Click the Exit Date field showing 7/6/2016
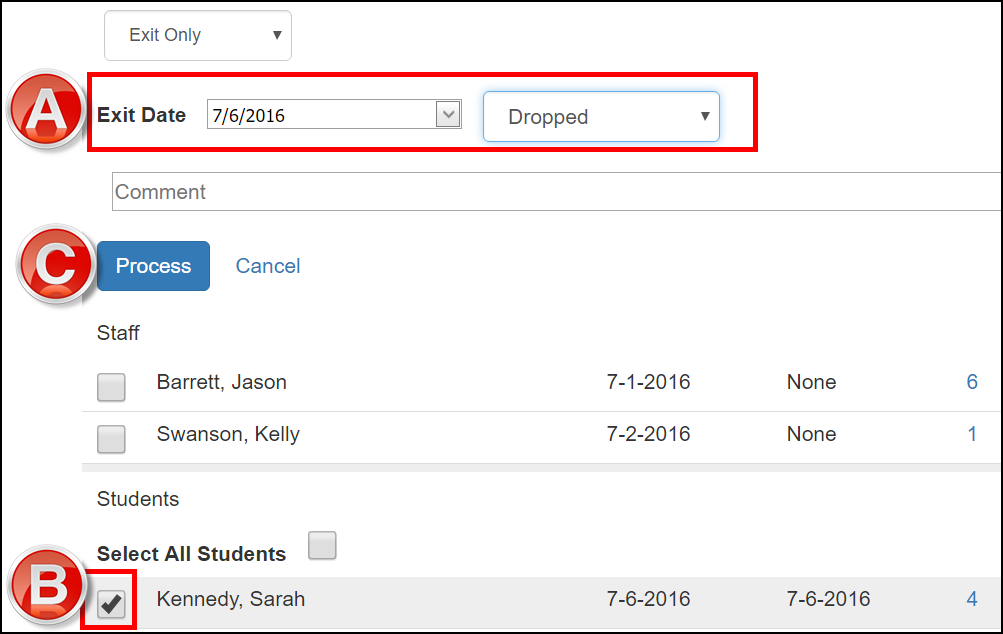The image size is (1003, 634). [320, 115]
